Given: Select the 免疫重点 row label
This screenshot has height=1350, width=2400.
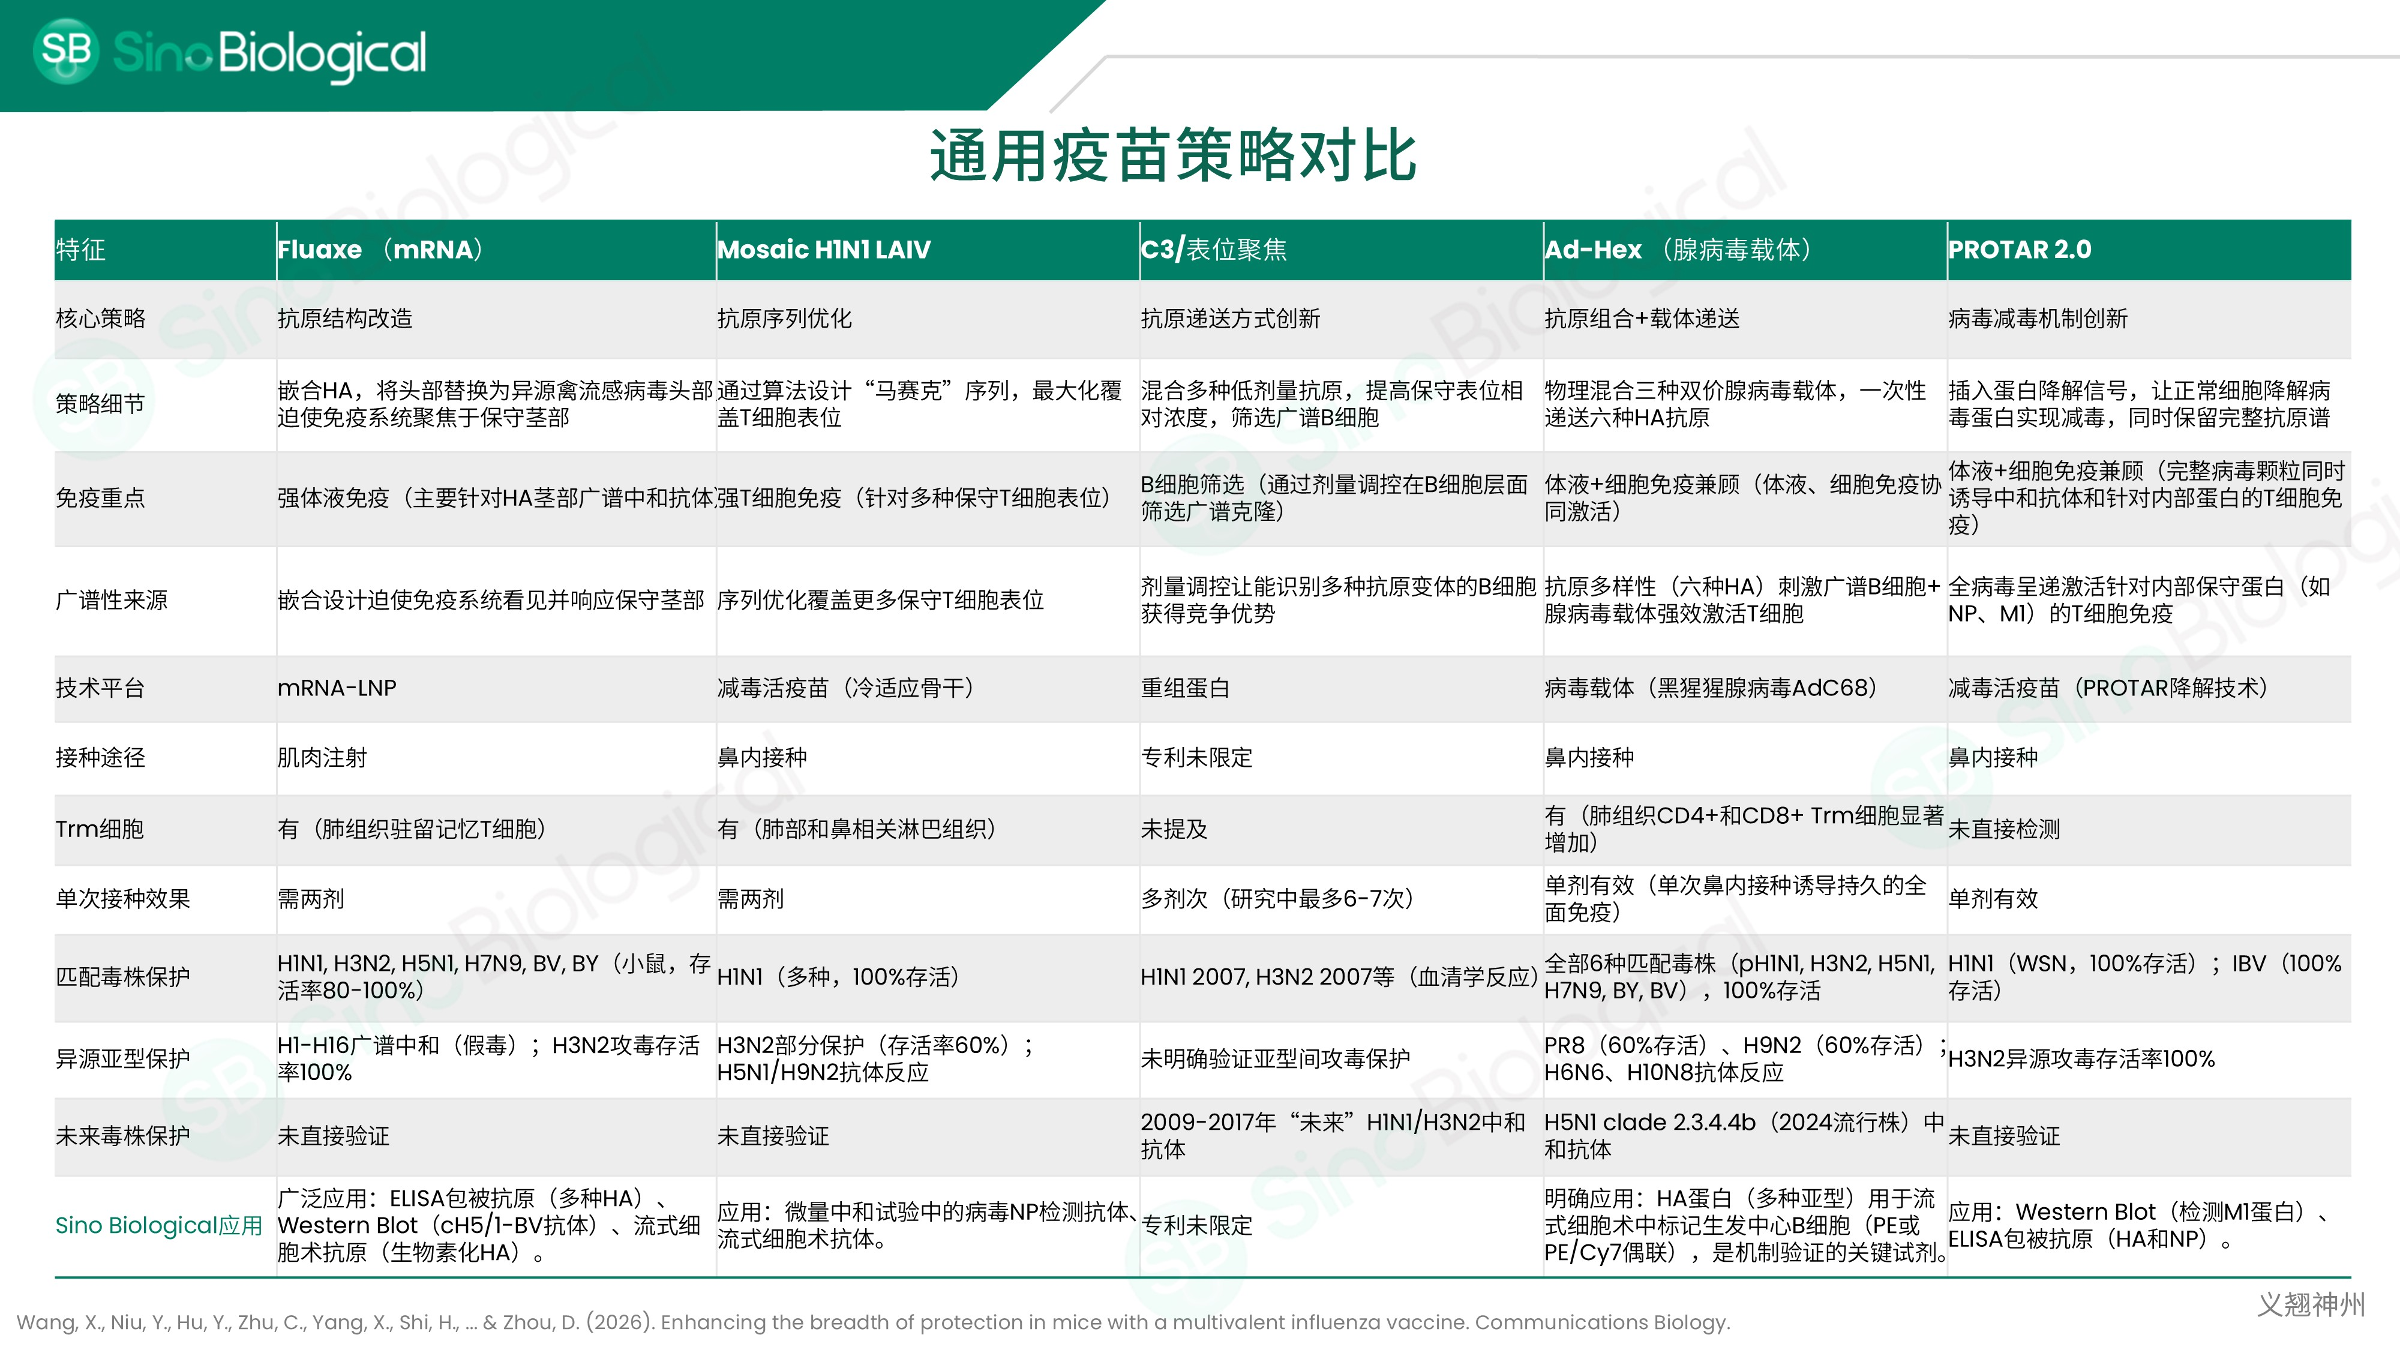Looking at the screenshot, I should 101,498.
